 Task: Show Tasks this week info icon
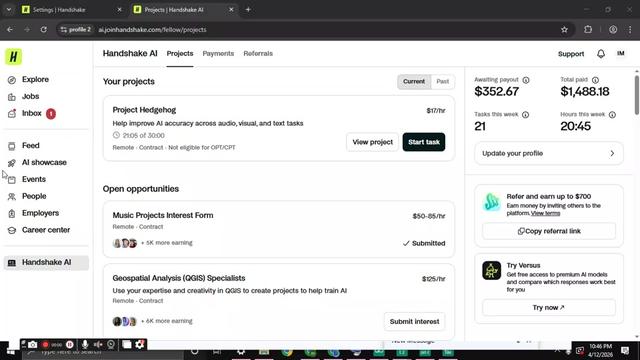pyautogui.click(x=526, y=115)
